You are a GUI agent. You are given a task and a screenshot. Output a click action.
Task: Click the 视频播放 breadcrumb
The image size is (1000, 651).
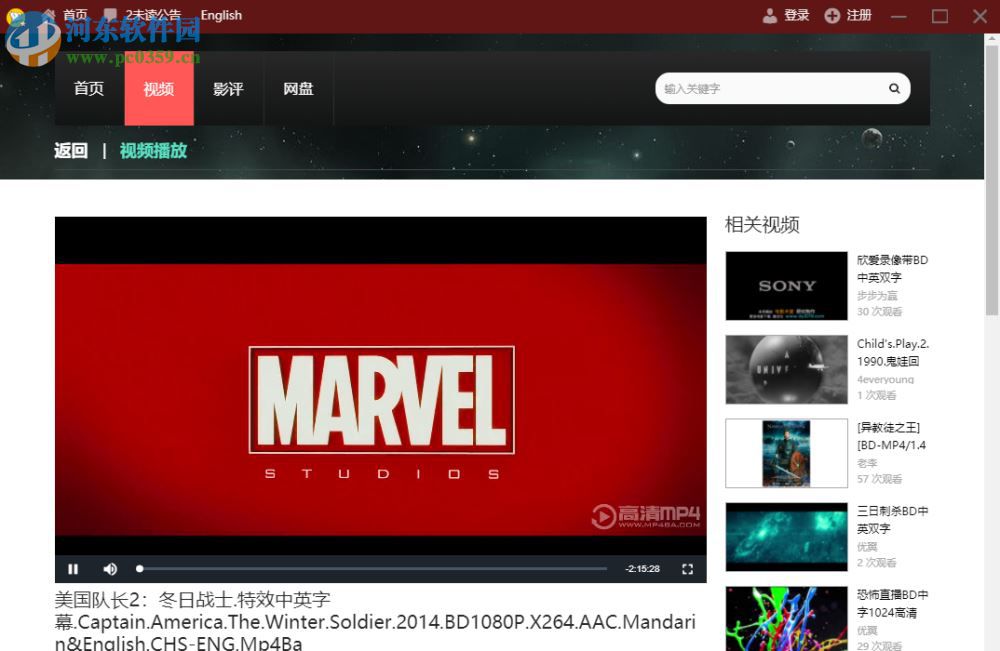pyautogui.click(x=153, y=150)
